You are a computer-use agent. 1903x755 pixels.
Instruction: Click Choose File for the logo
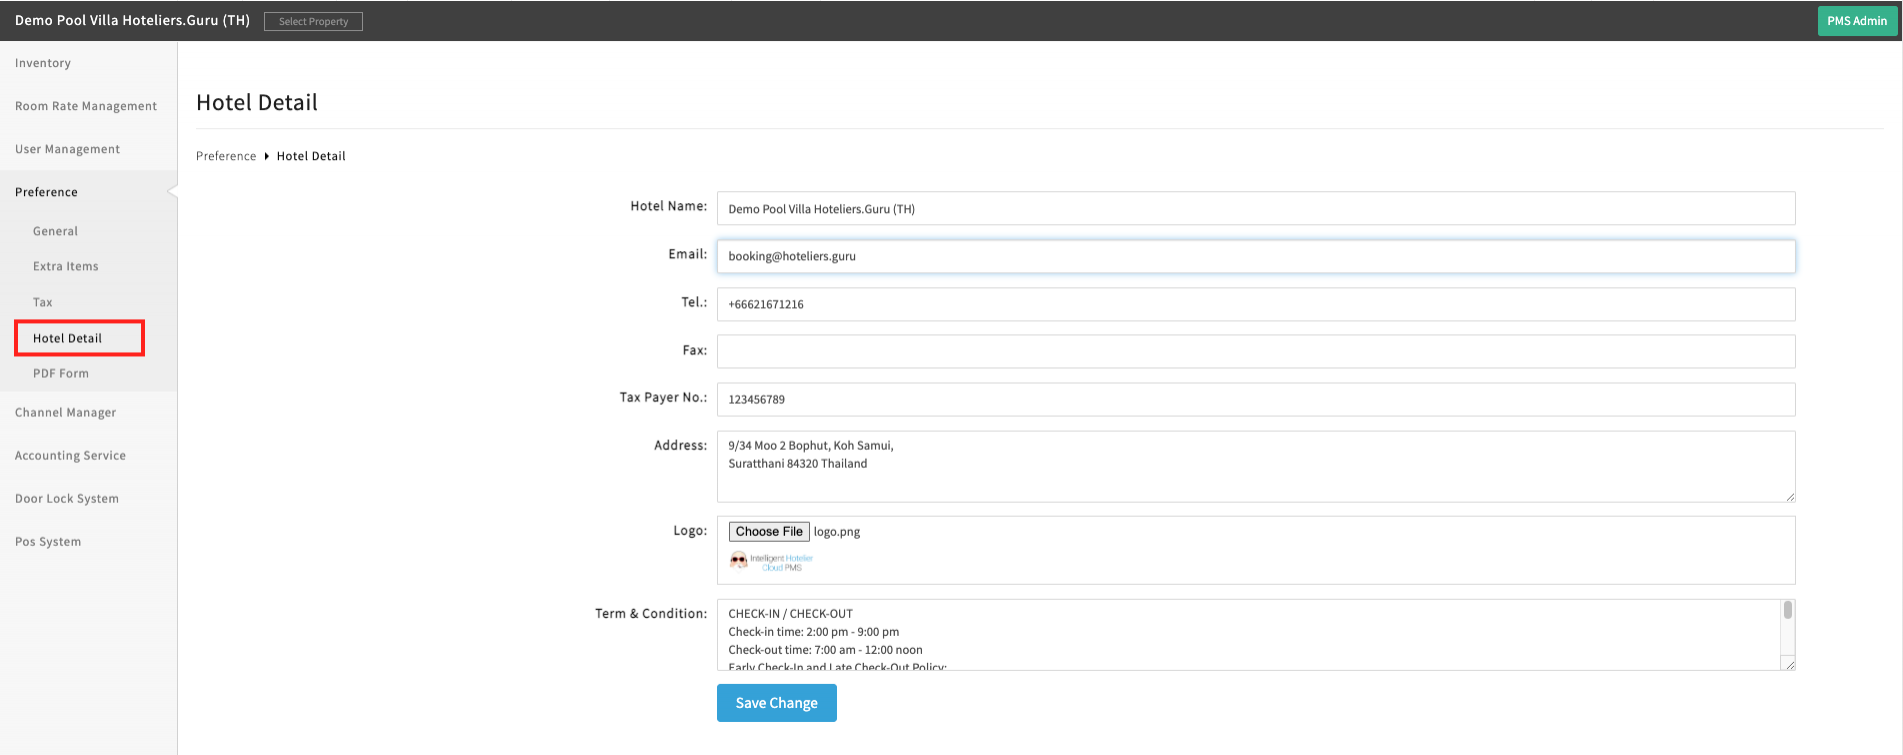(x=769, y=532)
